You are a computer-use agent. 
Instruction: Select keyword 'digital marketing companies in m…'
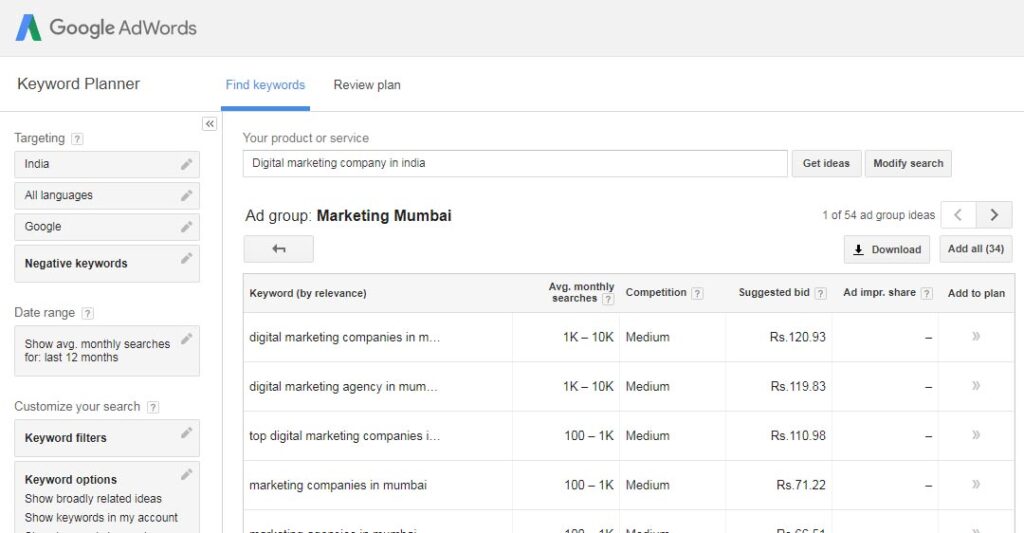(344, 338)
